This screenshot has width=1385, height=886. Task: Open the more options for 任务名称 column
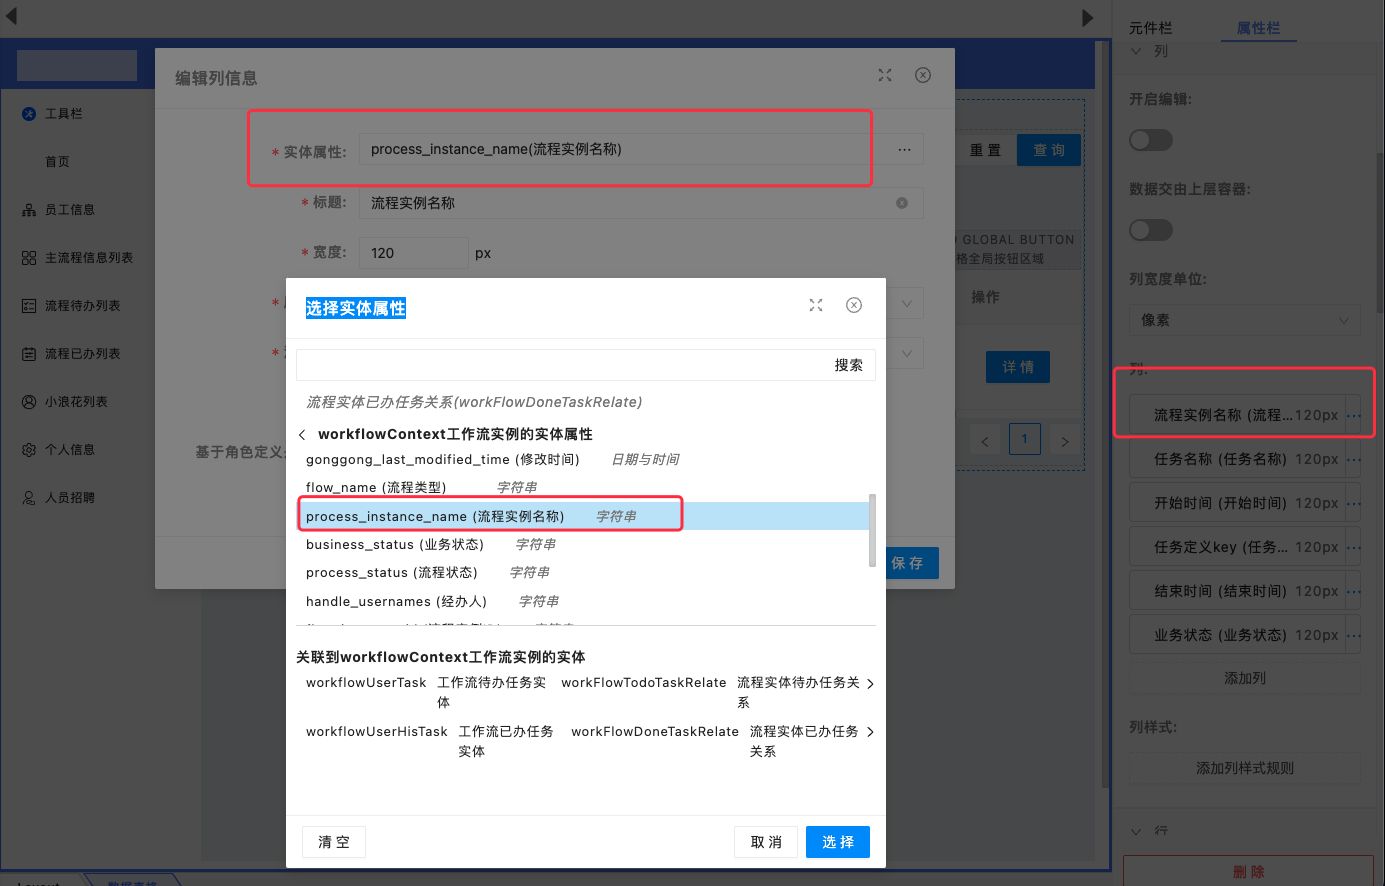coord(1354,460)
